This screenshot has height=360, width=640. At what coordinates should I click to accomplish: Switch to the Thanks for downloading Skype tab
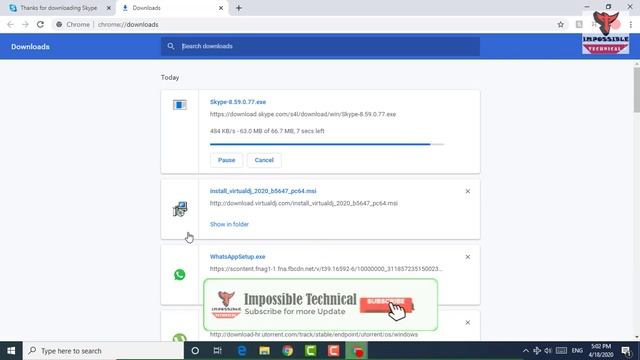point(60,8)
